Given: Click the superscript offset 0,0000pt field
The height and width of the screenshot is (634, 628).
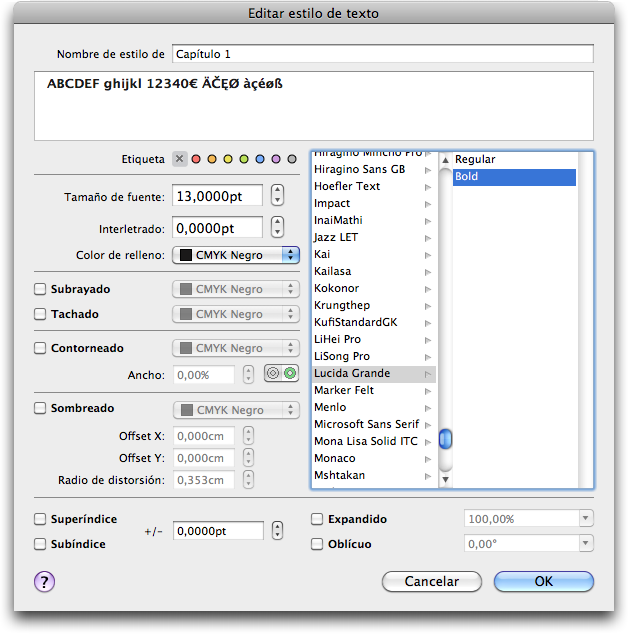Looking at the screenshot, I should (218, 530).
